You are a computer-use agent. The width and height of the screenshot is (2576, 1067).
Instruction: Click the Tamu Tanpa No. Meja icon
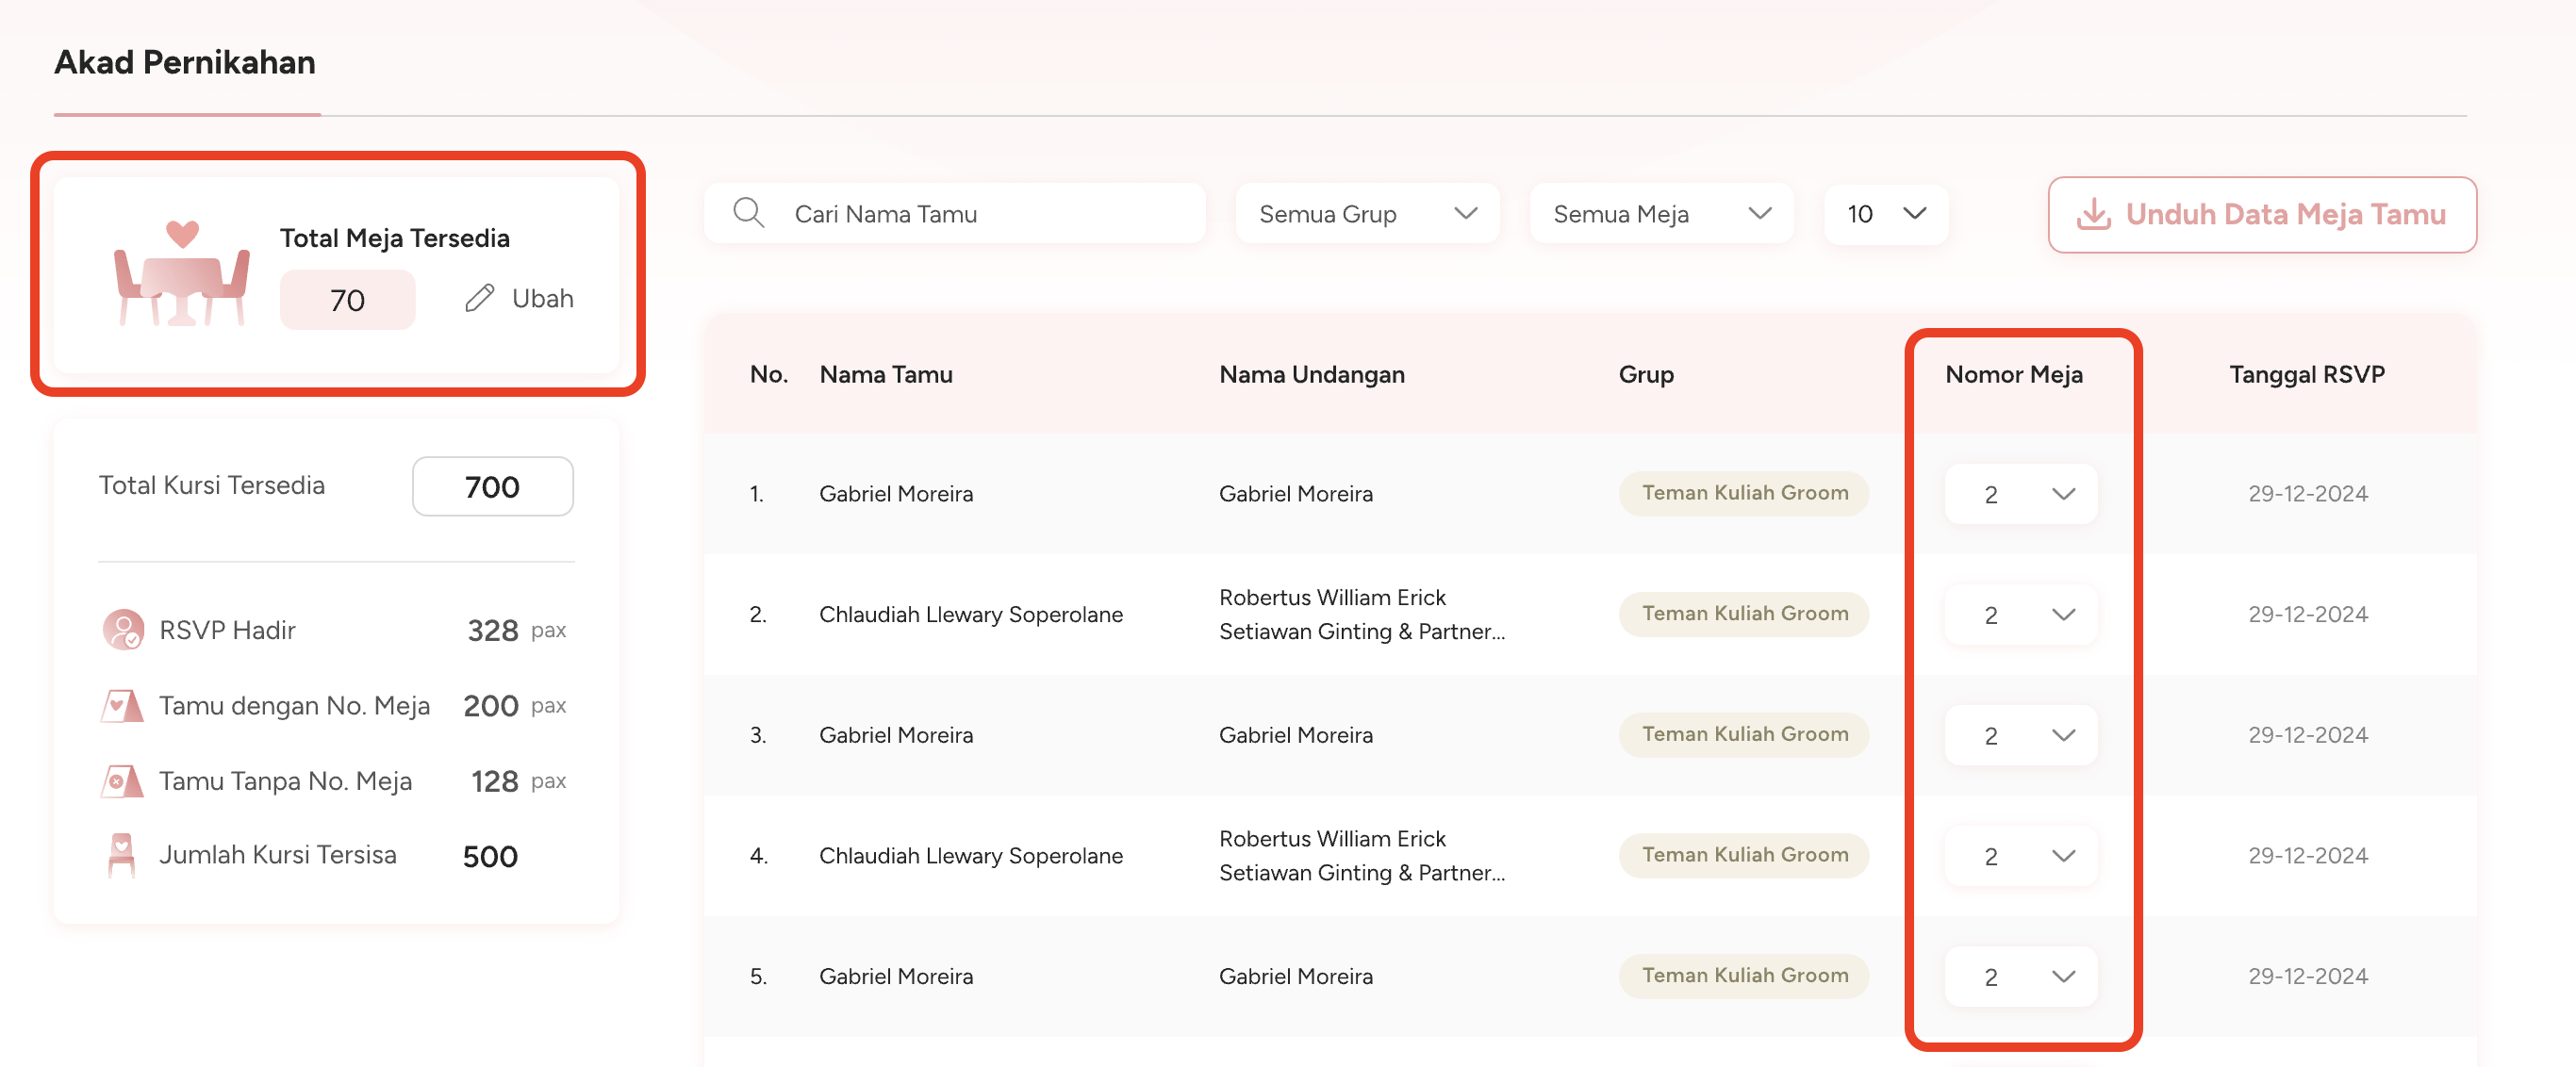[121, 781]
